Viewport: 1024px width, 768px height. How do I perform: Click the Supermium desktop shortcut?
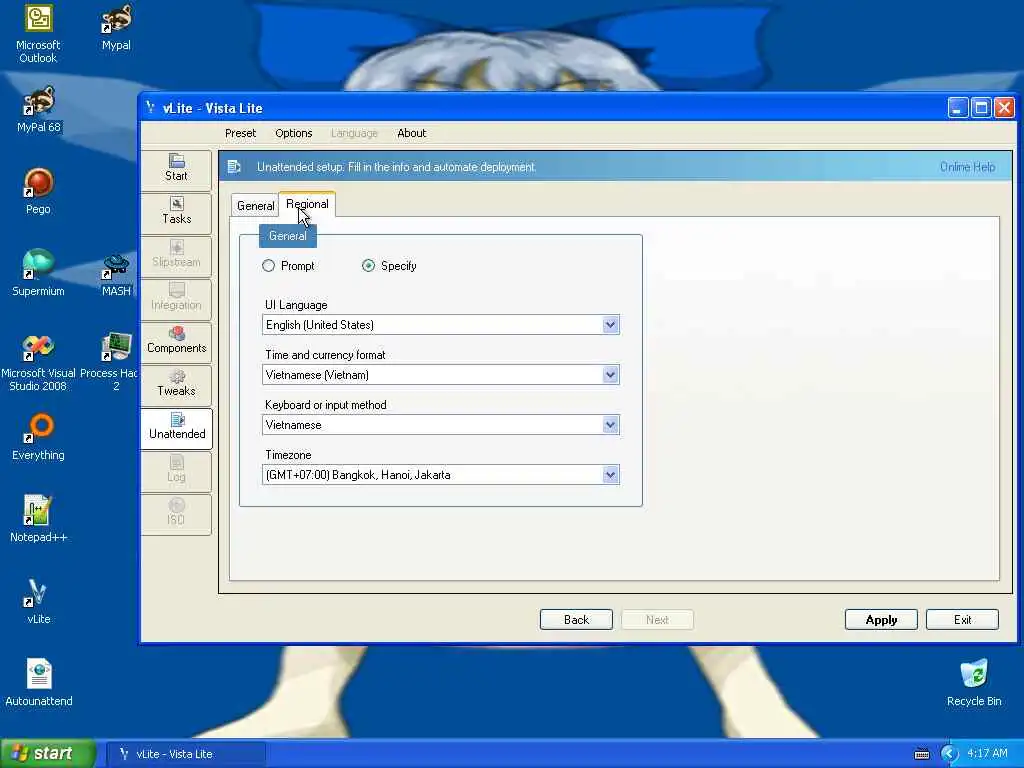point(38,274)
